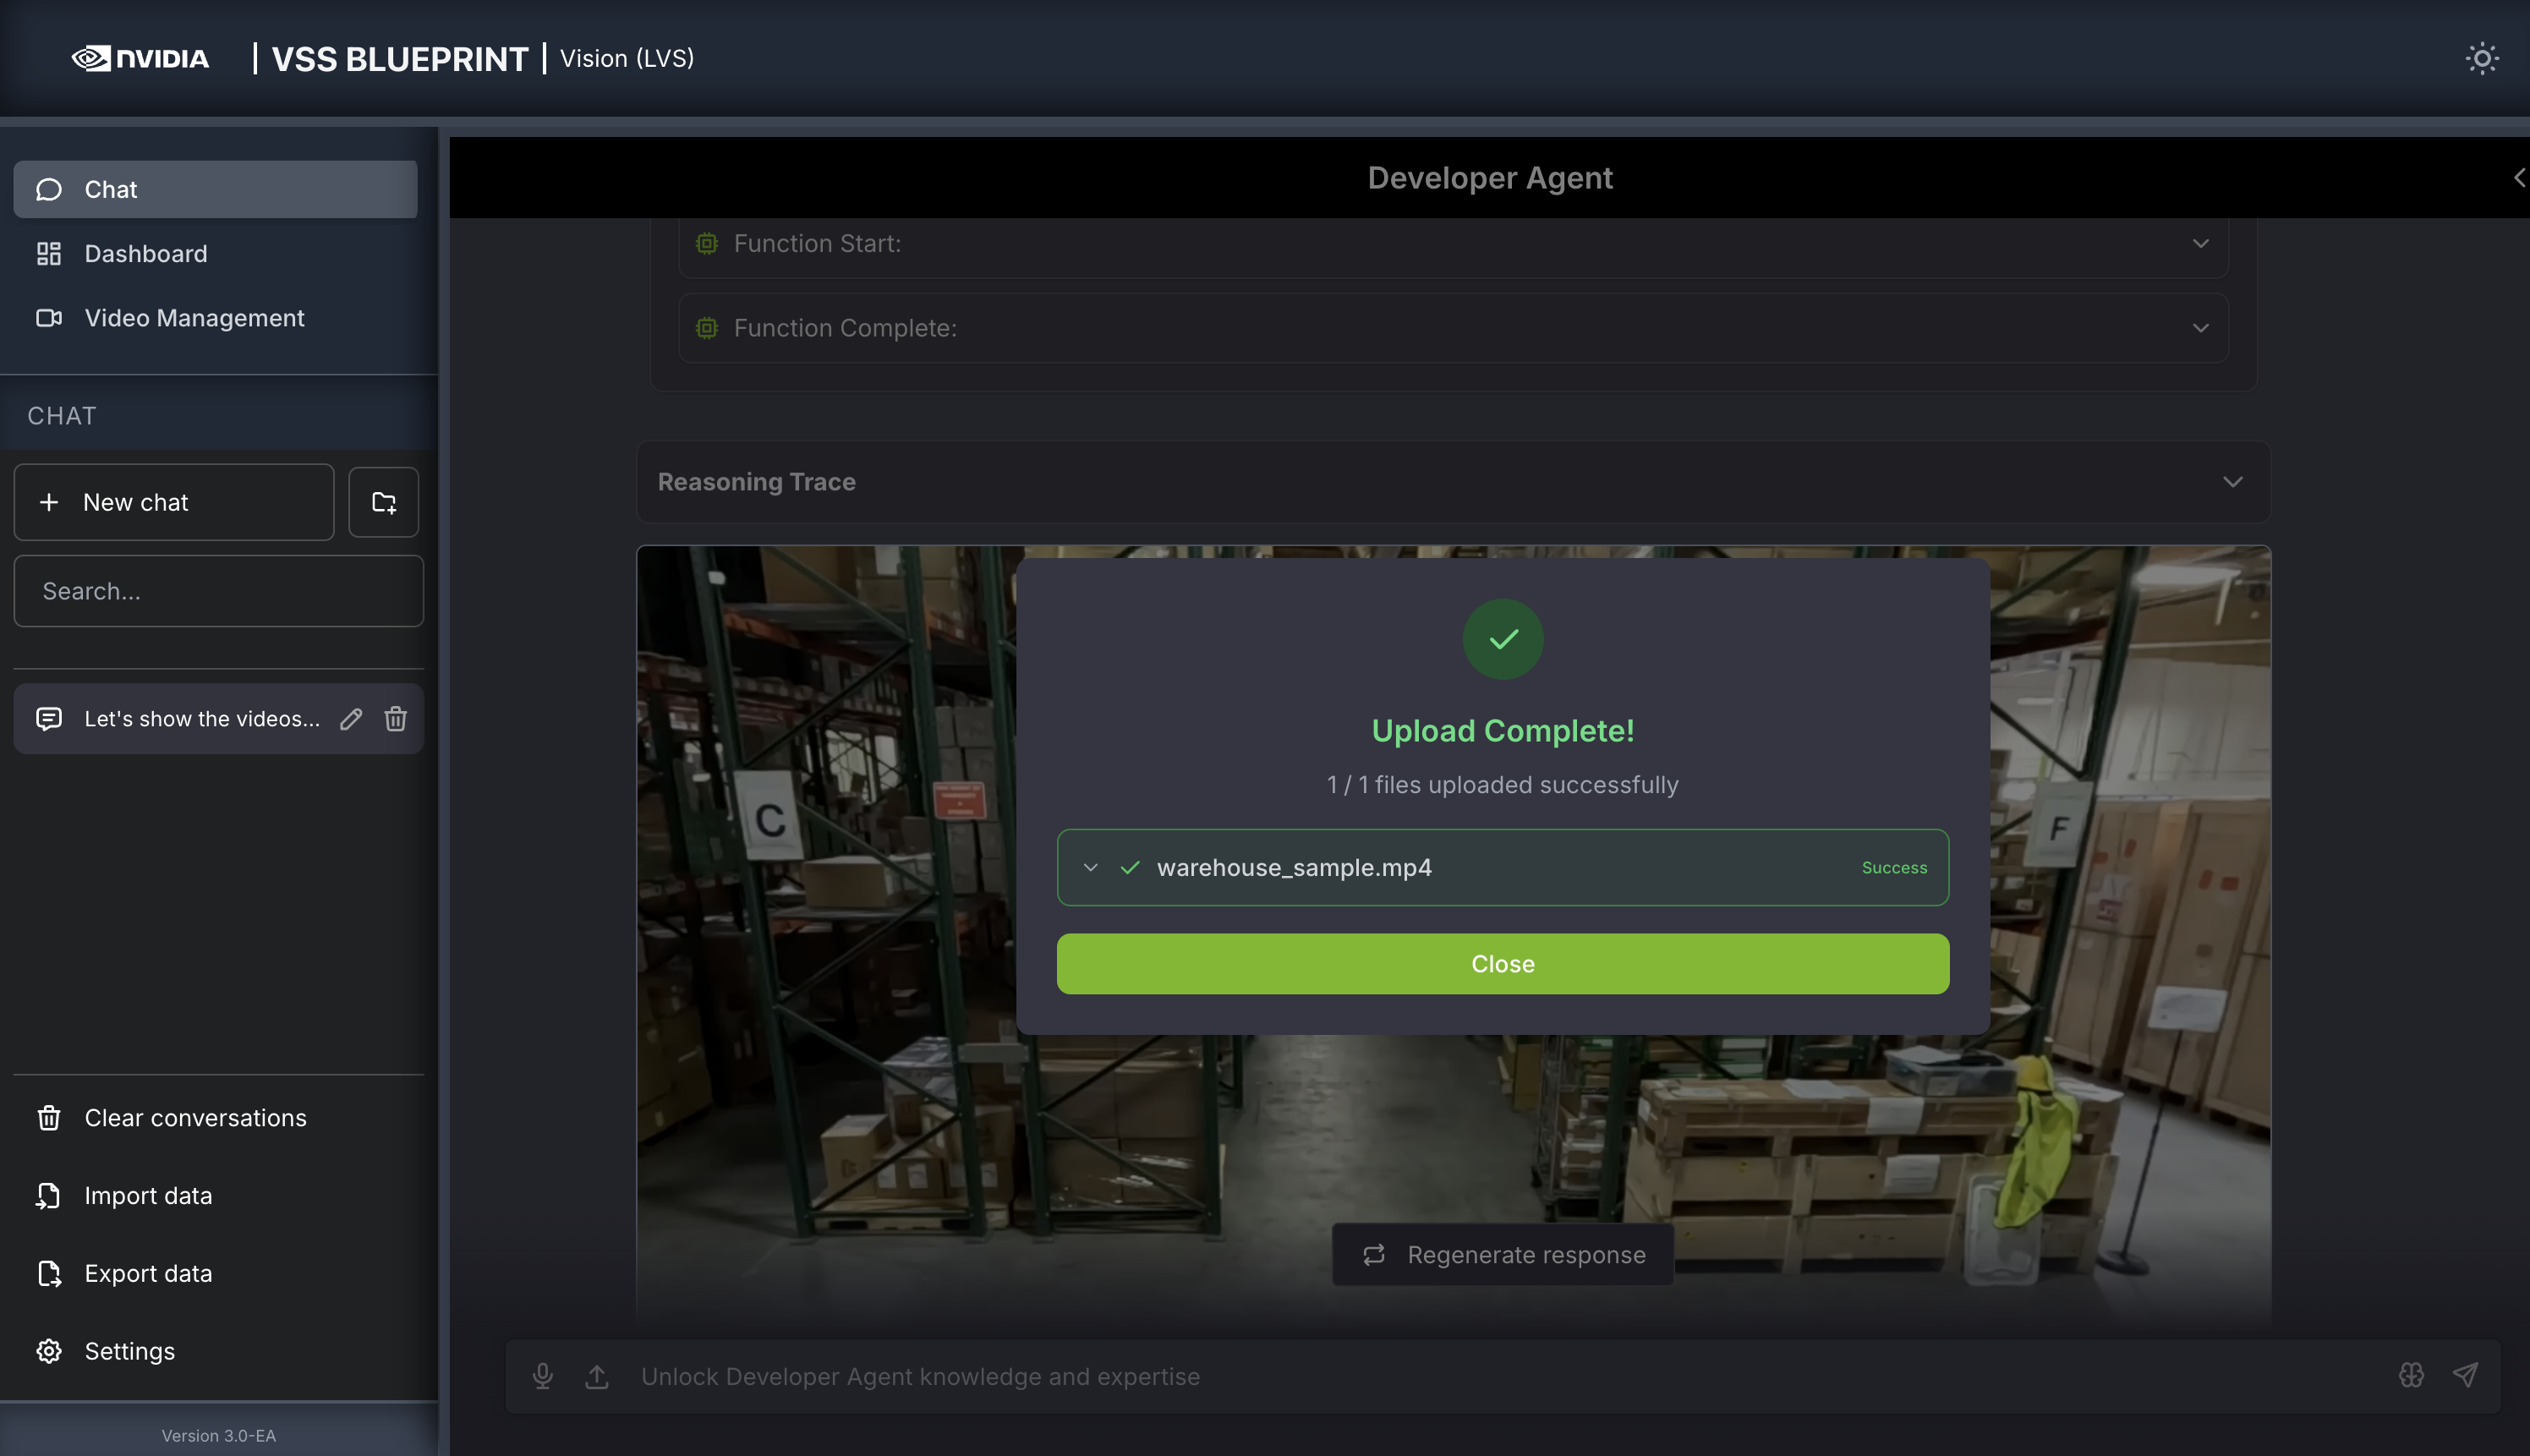Delete the "Let's show the videos" conversation
This screenshot has width=2530, height=1456.
click(396, 718)
